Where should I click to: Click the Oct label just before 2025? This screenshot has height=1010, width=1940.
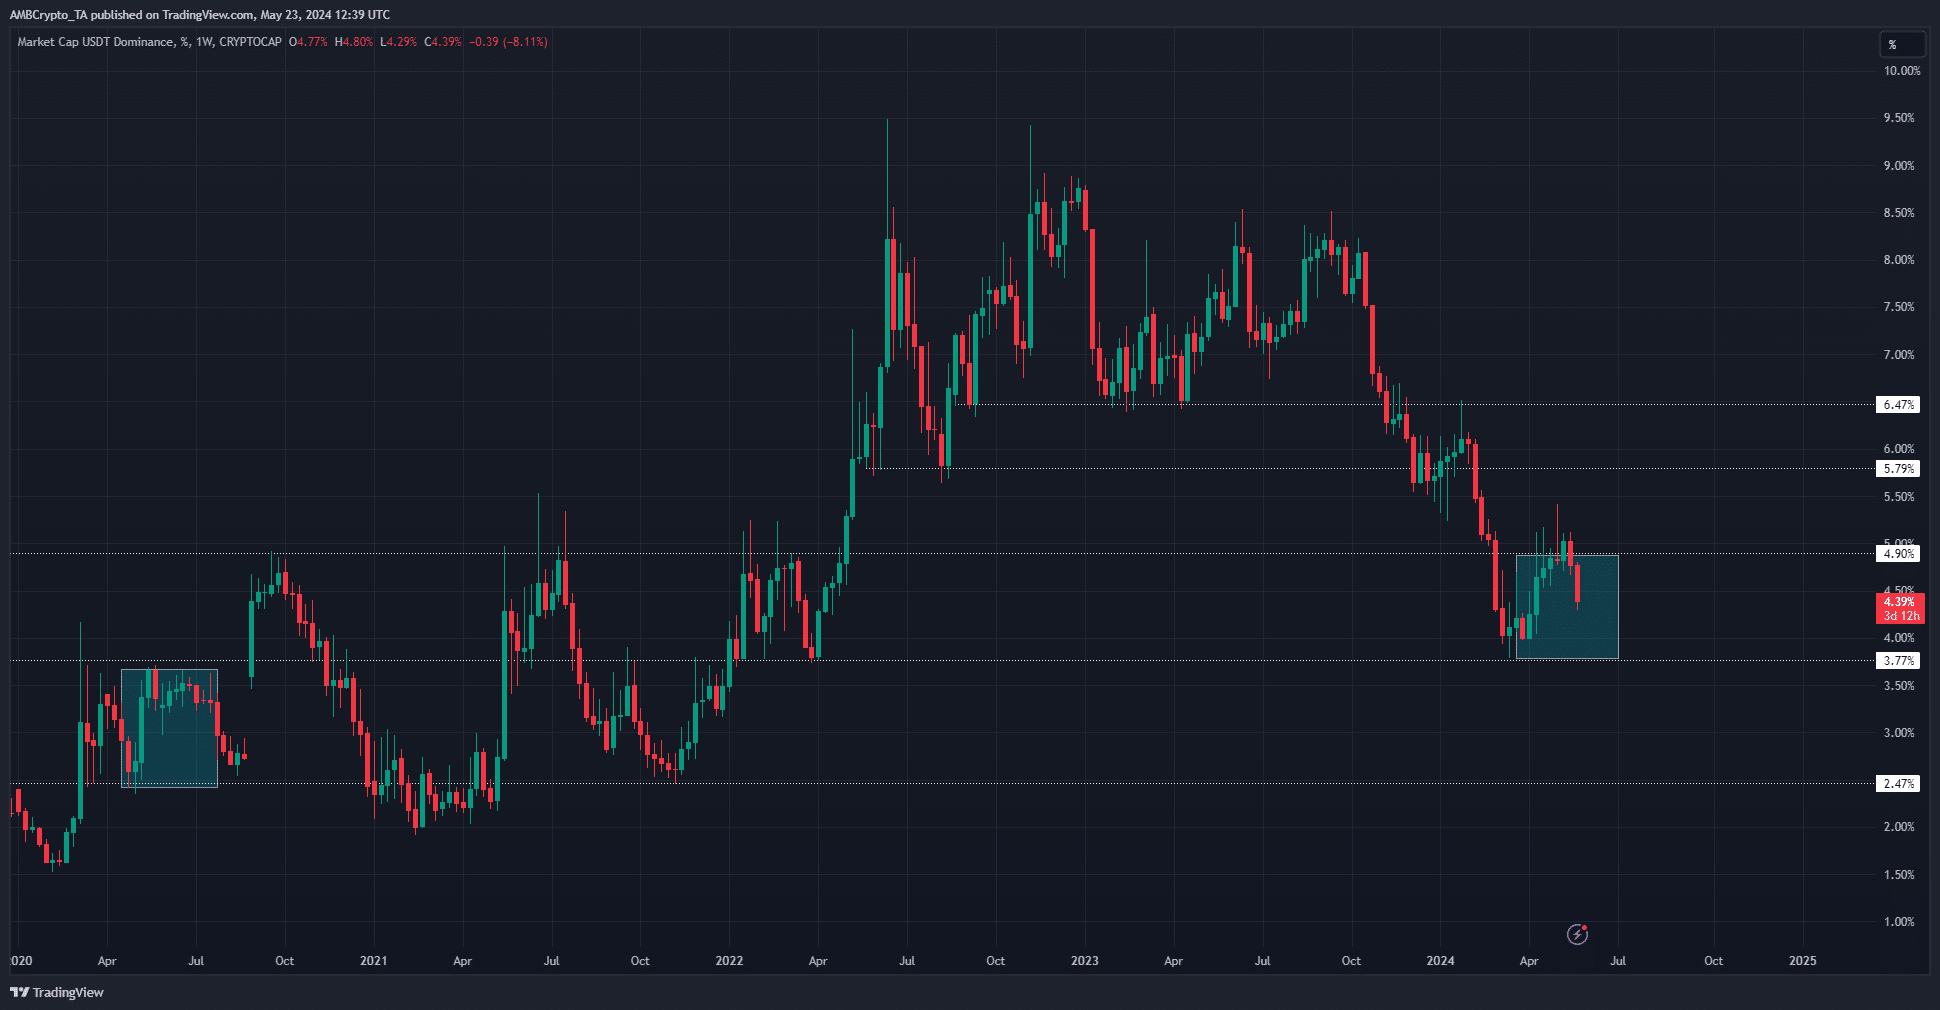(1713, 961)
